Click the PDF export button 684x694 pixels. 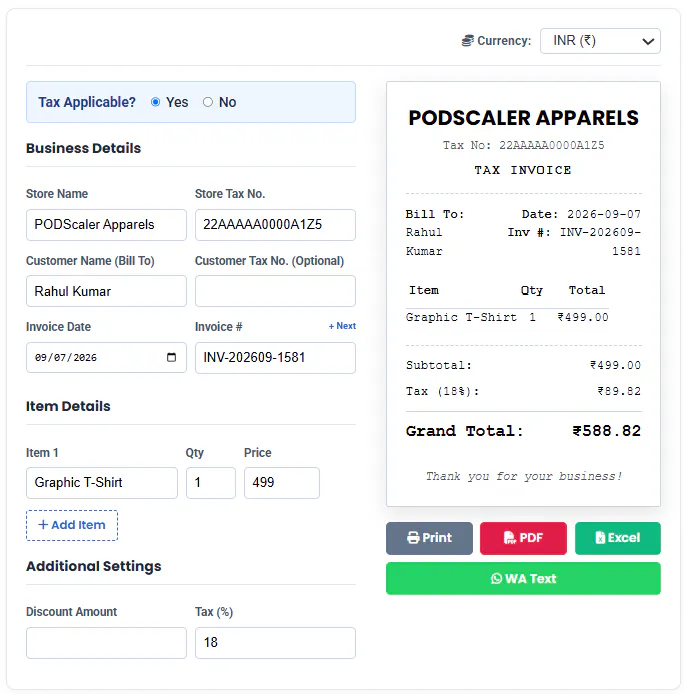523,538
